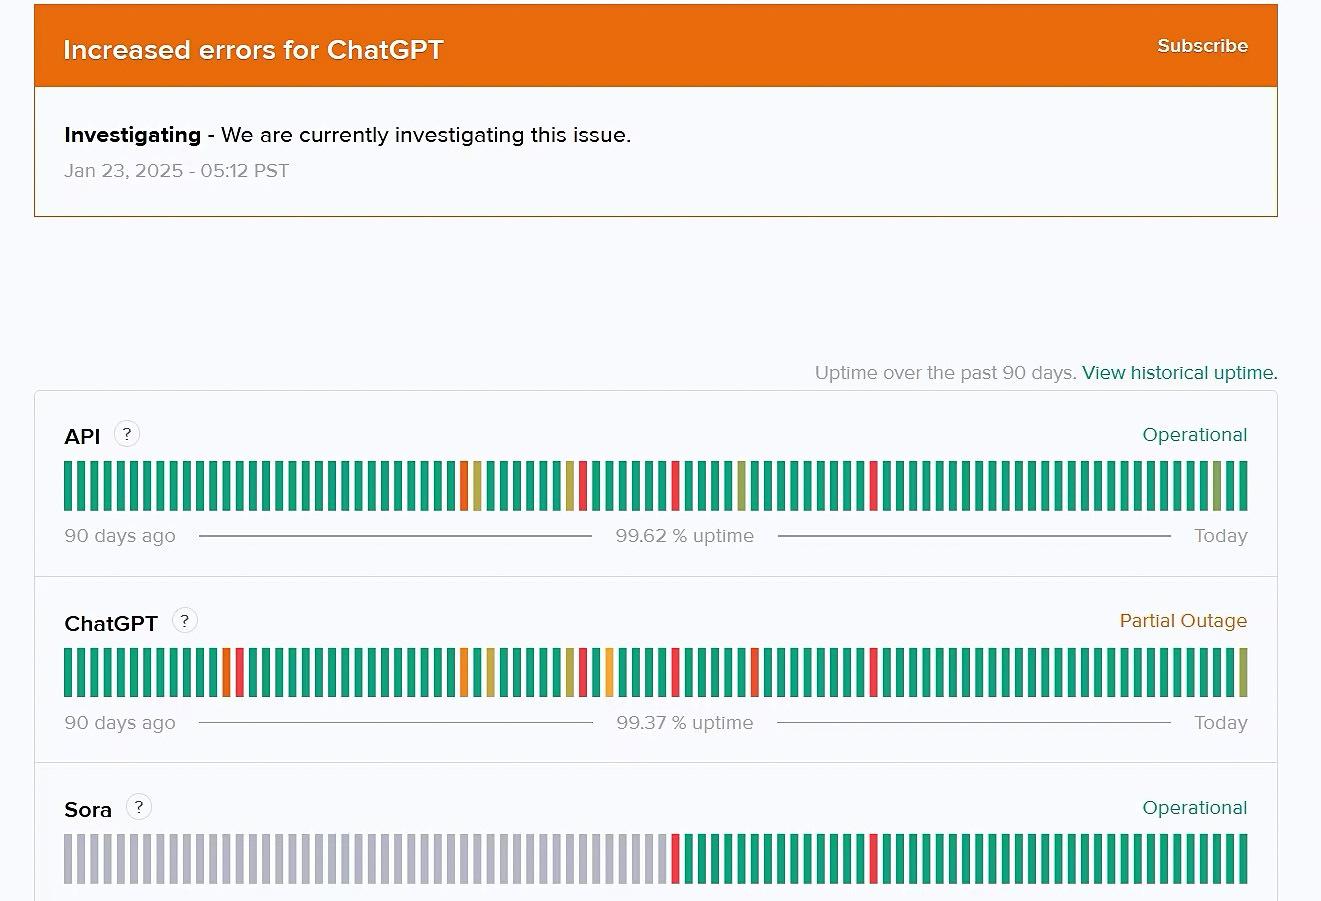Click the API component name
The width and height of the screenshot is (1321, 901).
coord(82,436)
